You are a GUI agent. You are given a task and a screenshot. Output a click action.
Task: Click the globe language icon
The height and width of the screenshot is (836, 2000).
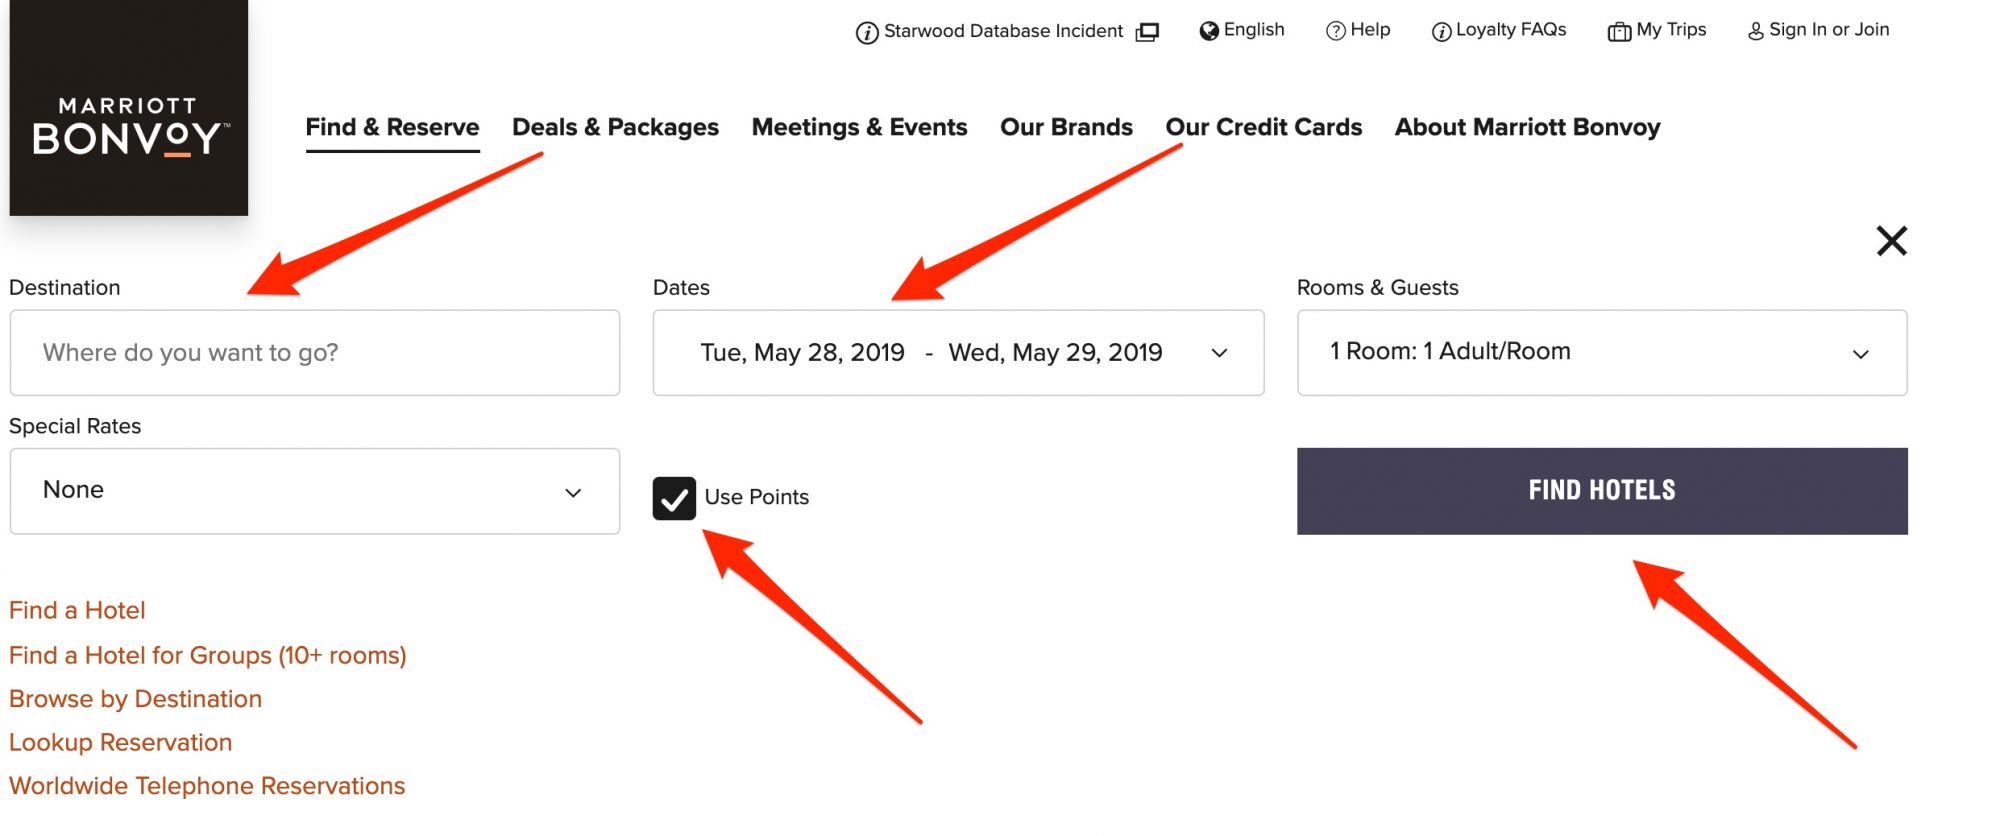(1209, 31)
